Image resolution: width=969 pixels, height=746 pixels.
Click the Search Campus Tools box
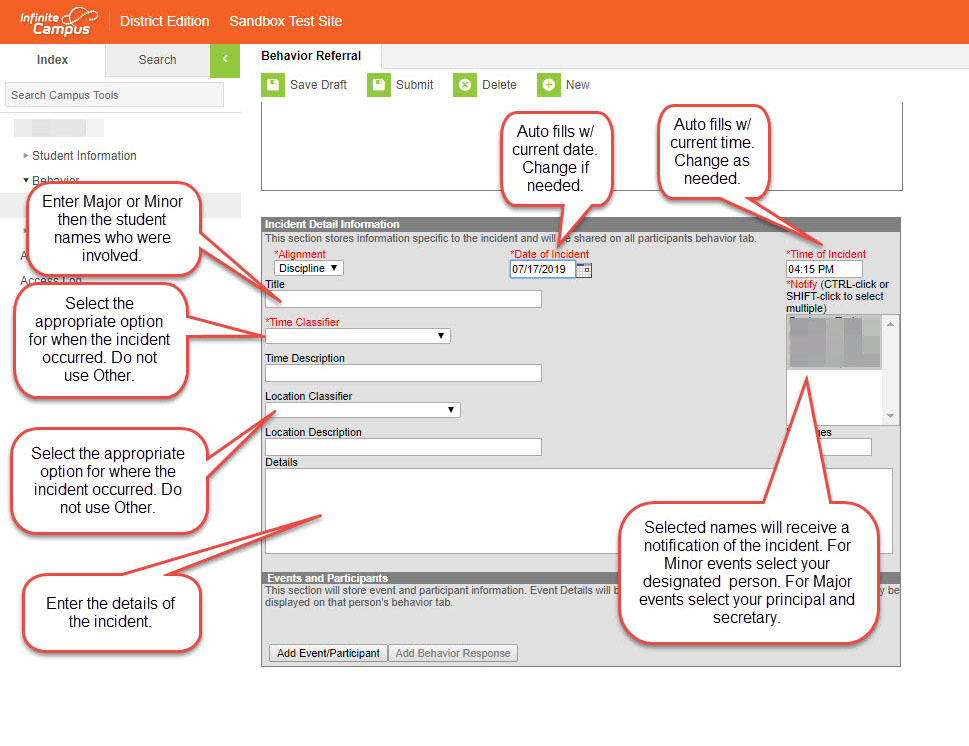point(114,95)
